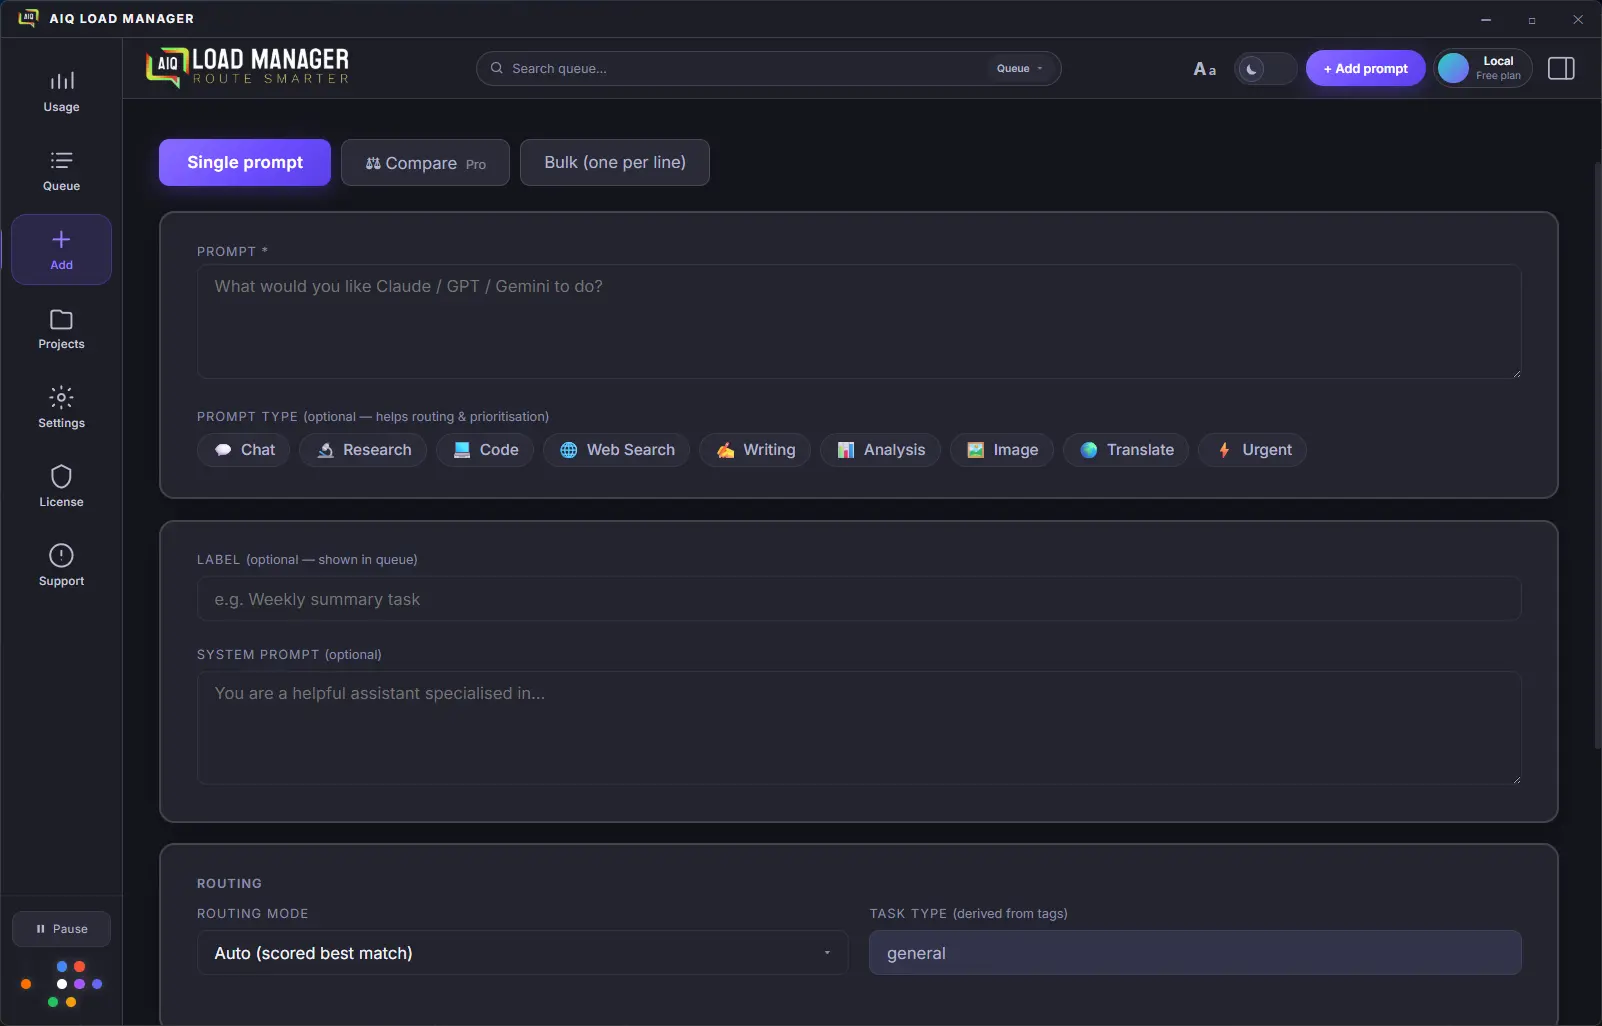The height and width of the screenshot is (1026, 1602).
Task: Select the Analysis prompt type tag
Action: coord(880,450)
